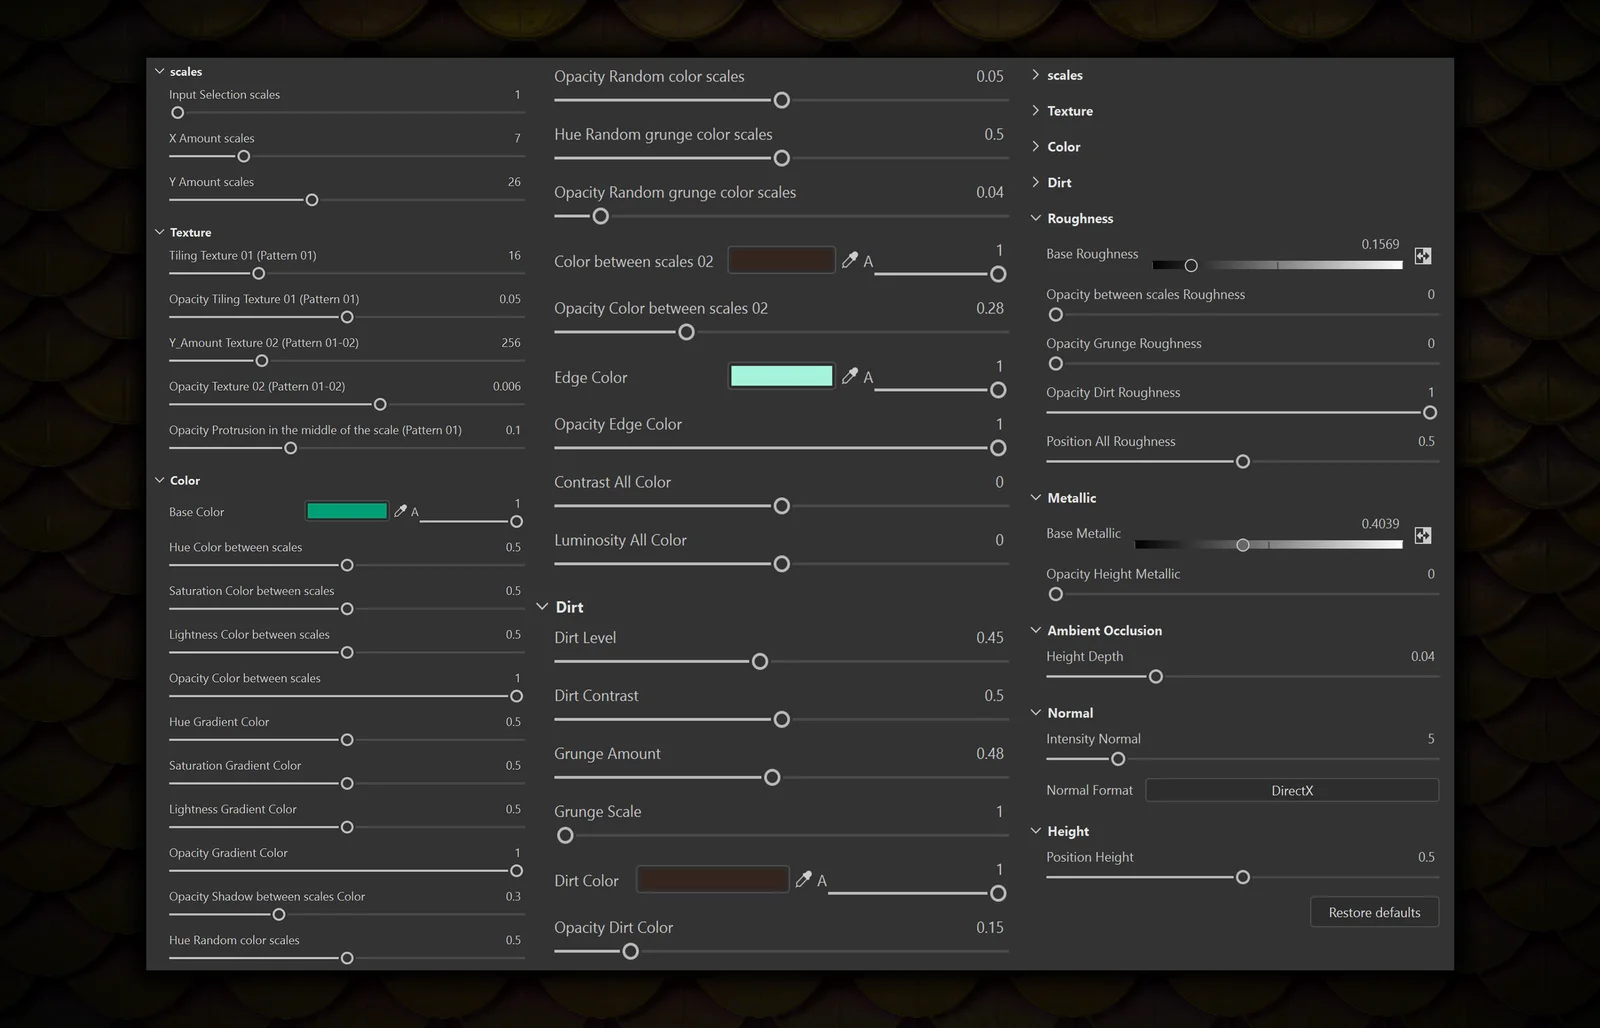Click the eyedropper beside Edge Color
The height and width of the screenshot is (1028, 1600).
849,375
